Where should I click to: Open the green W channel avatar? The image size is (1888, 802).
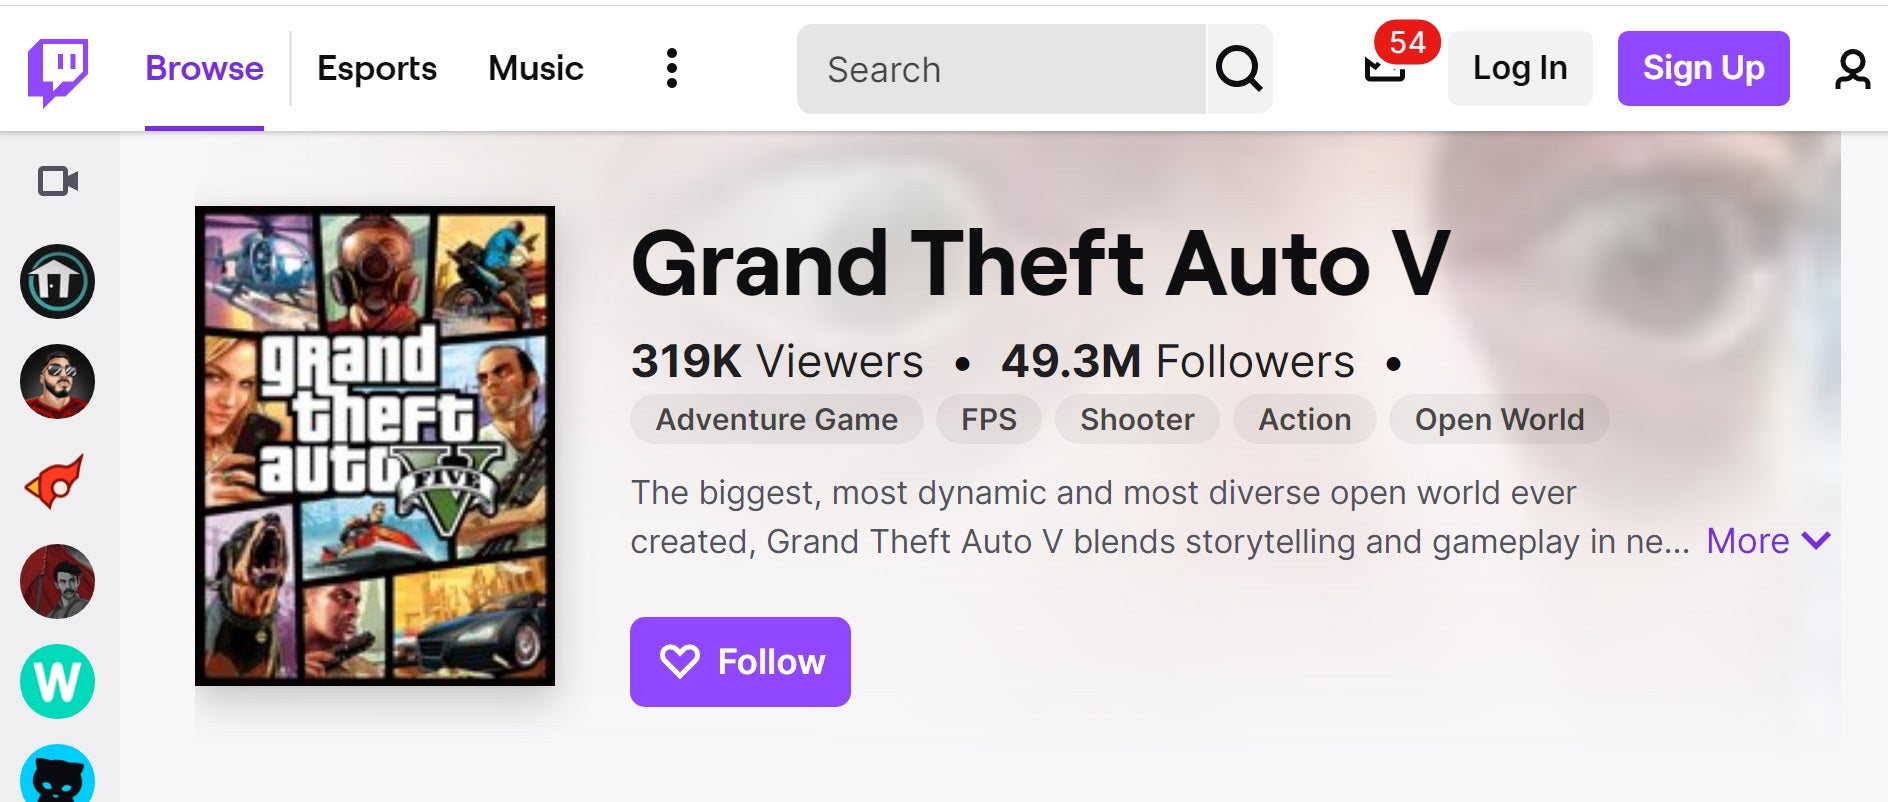click(57, 682)
